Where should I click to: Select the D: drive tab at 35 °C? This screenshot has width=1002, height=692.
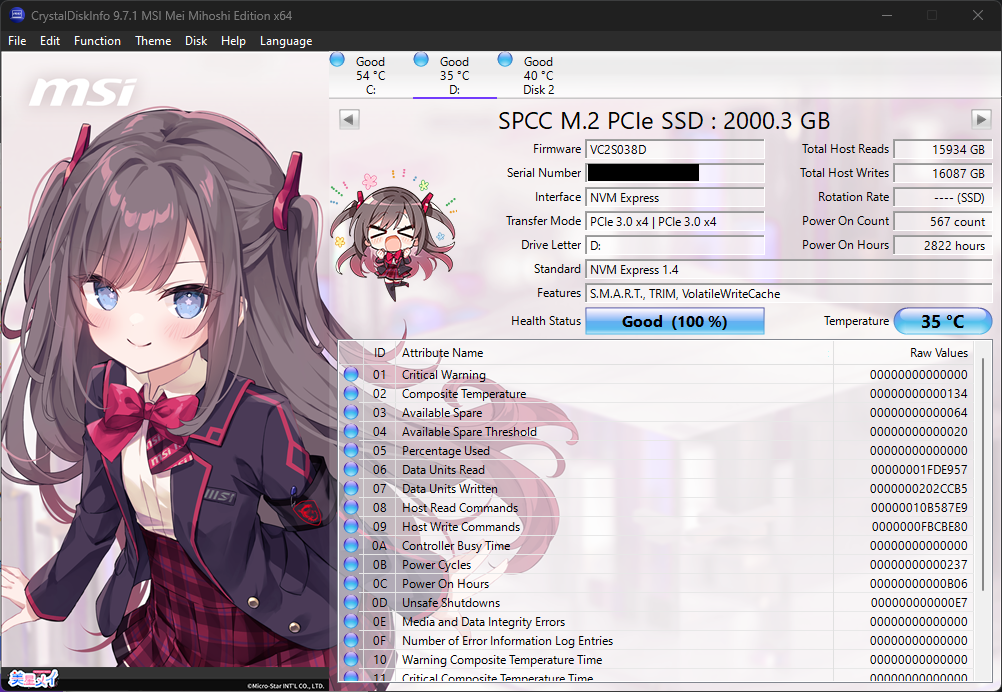454,75
